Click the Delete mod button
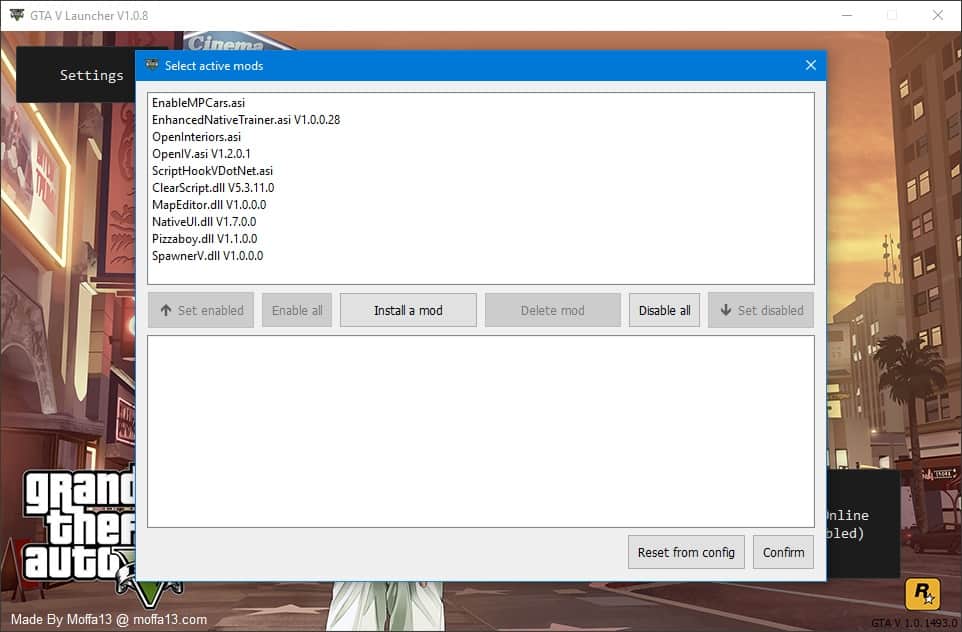Screen dimensions: 962x632 tap(552, 310)
